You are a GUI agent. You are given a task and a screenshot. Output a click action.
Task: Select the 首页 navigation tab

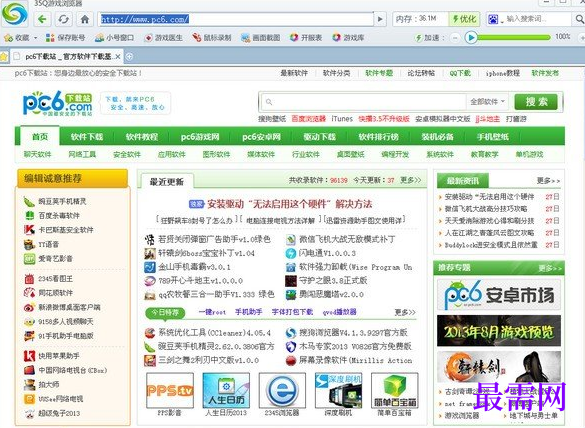tap(40, 137)
